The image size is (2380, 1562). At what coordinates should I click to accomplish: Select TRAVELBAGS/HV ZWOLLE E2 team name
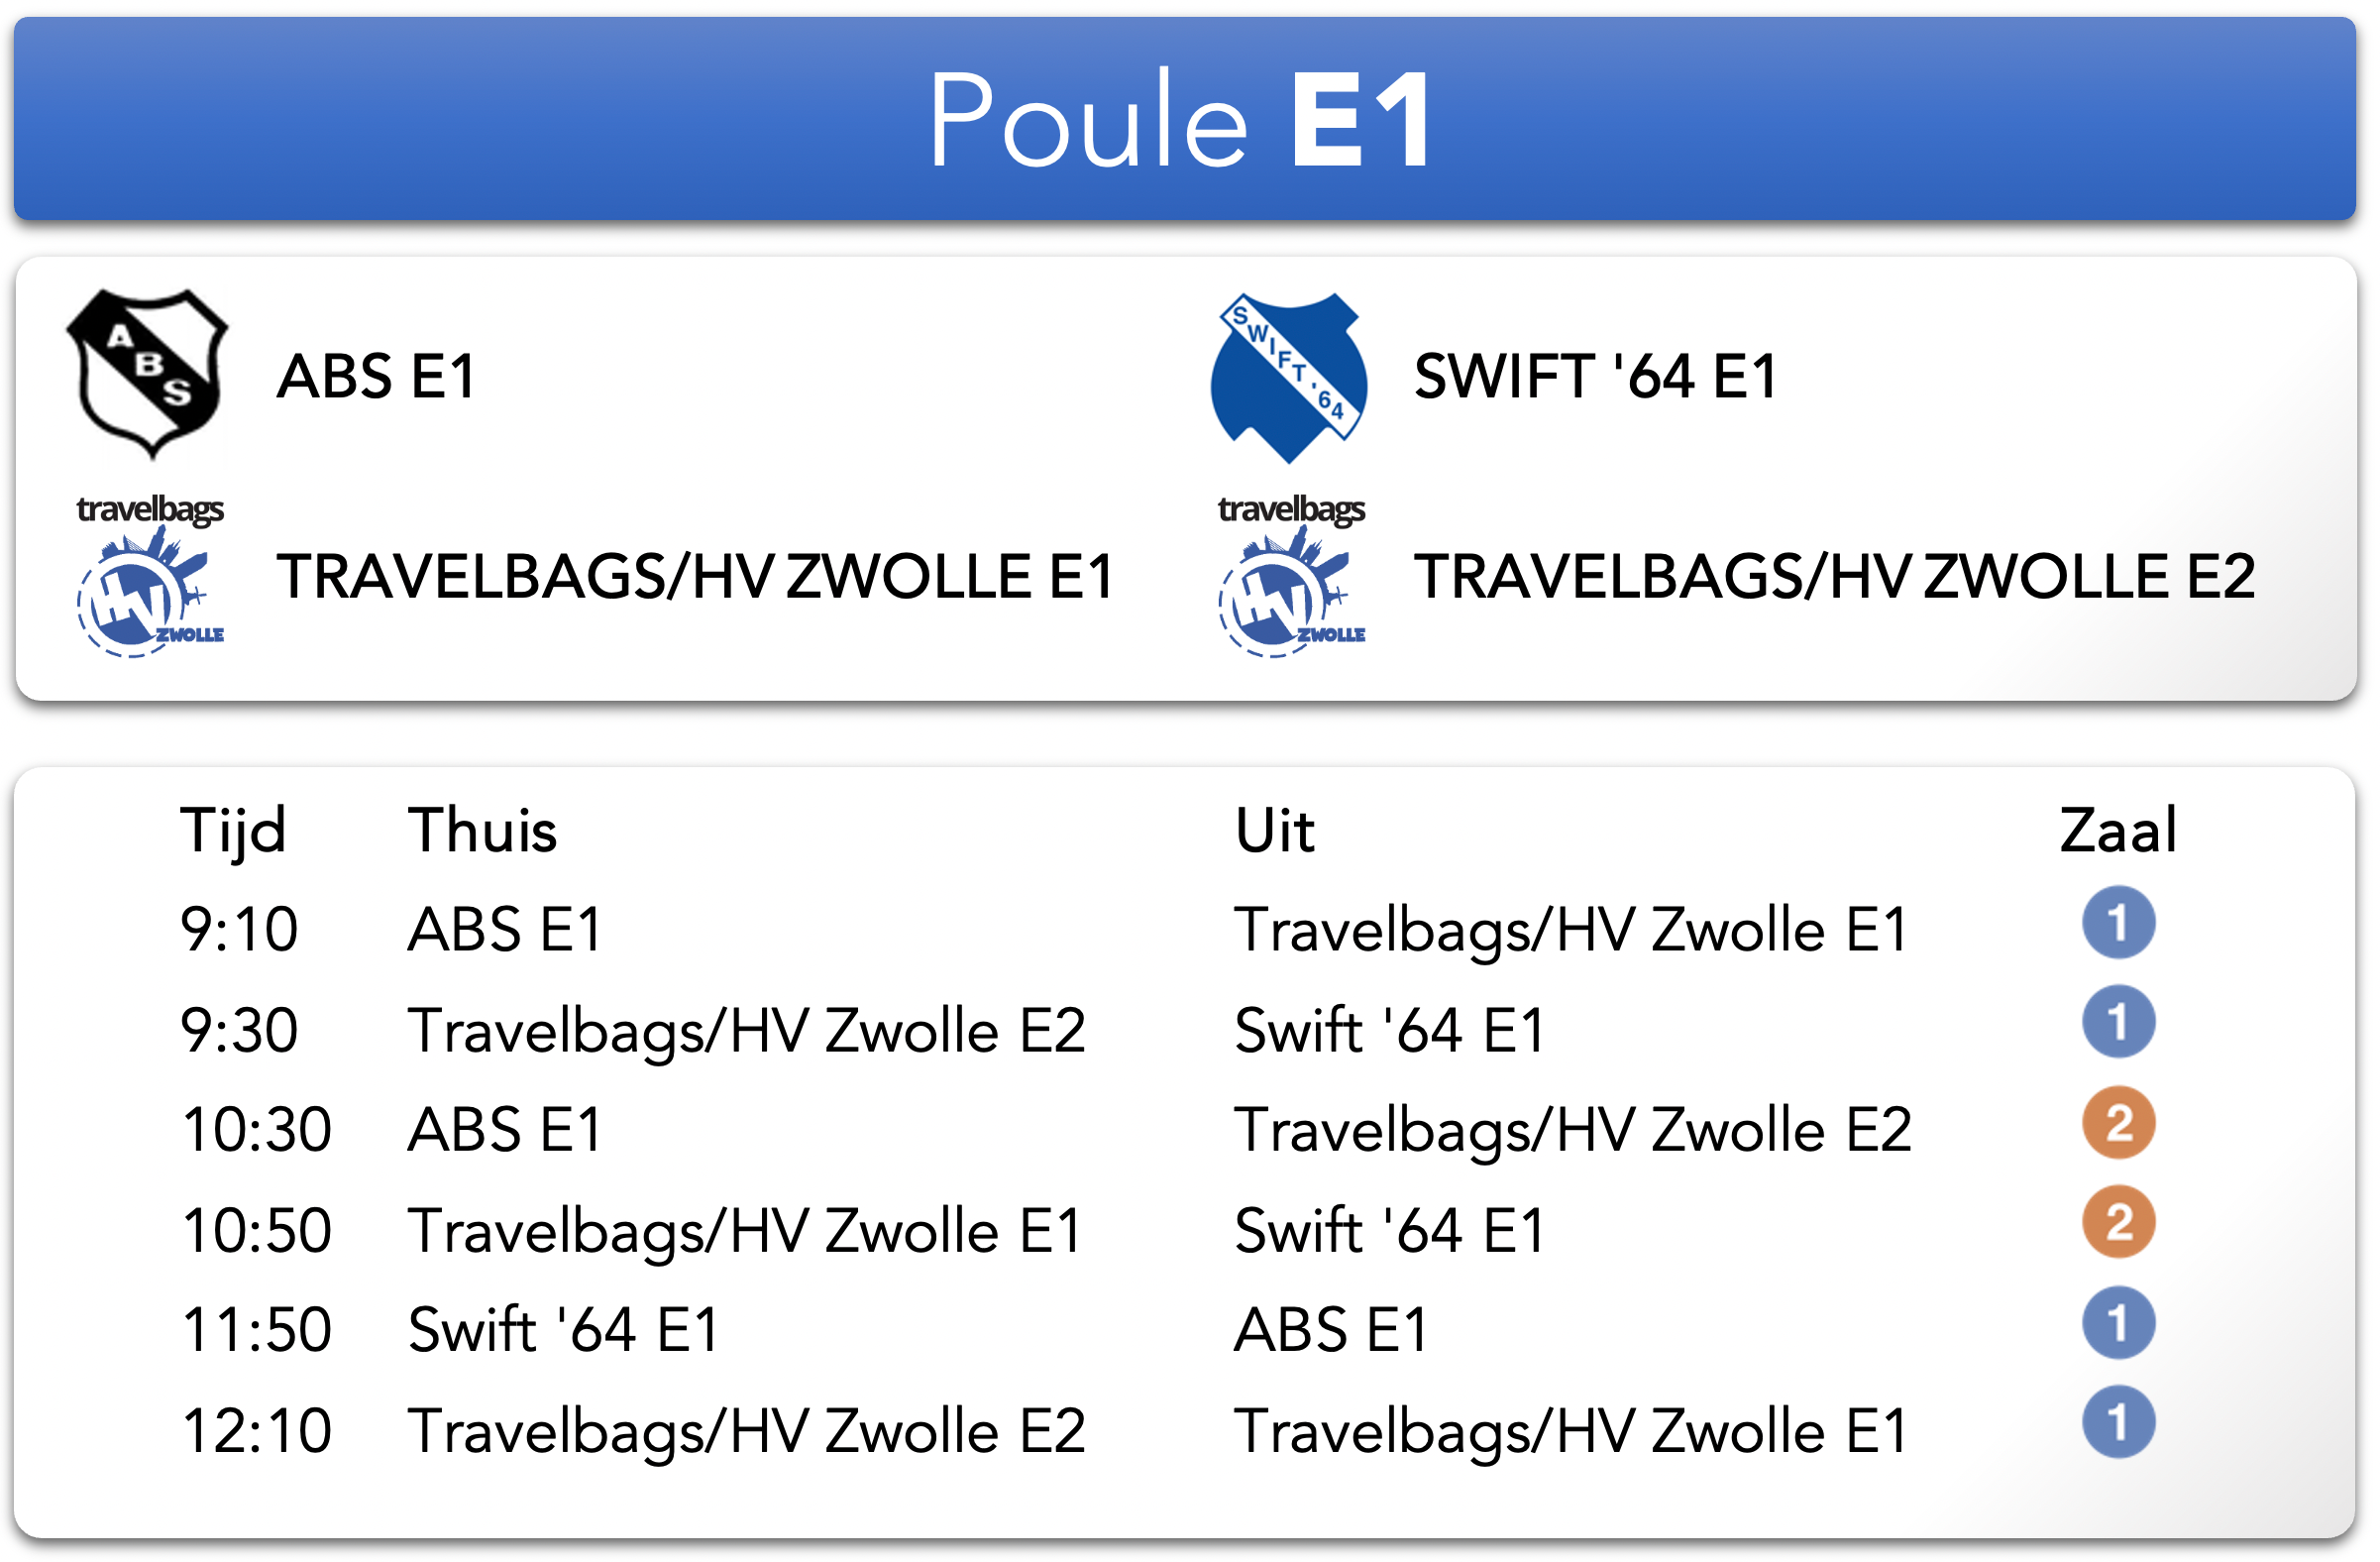pos(1835,577)
